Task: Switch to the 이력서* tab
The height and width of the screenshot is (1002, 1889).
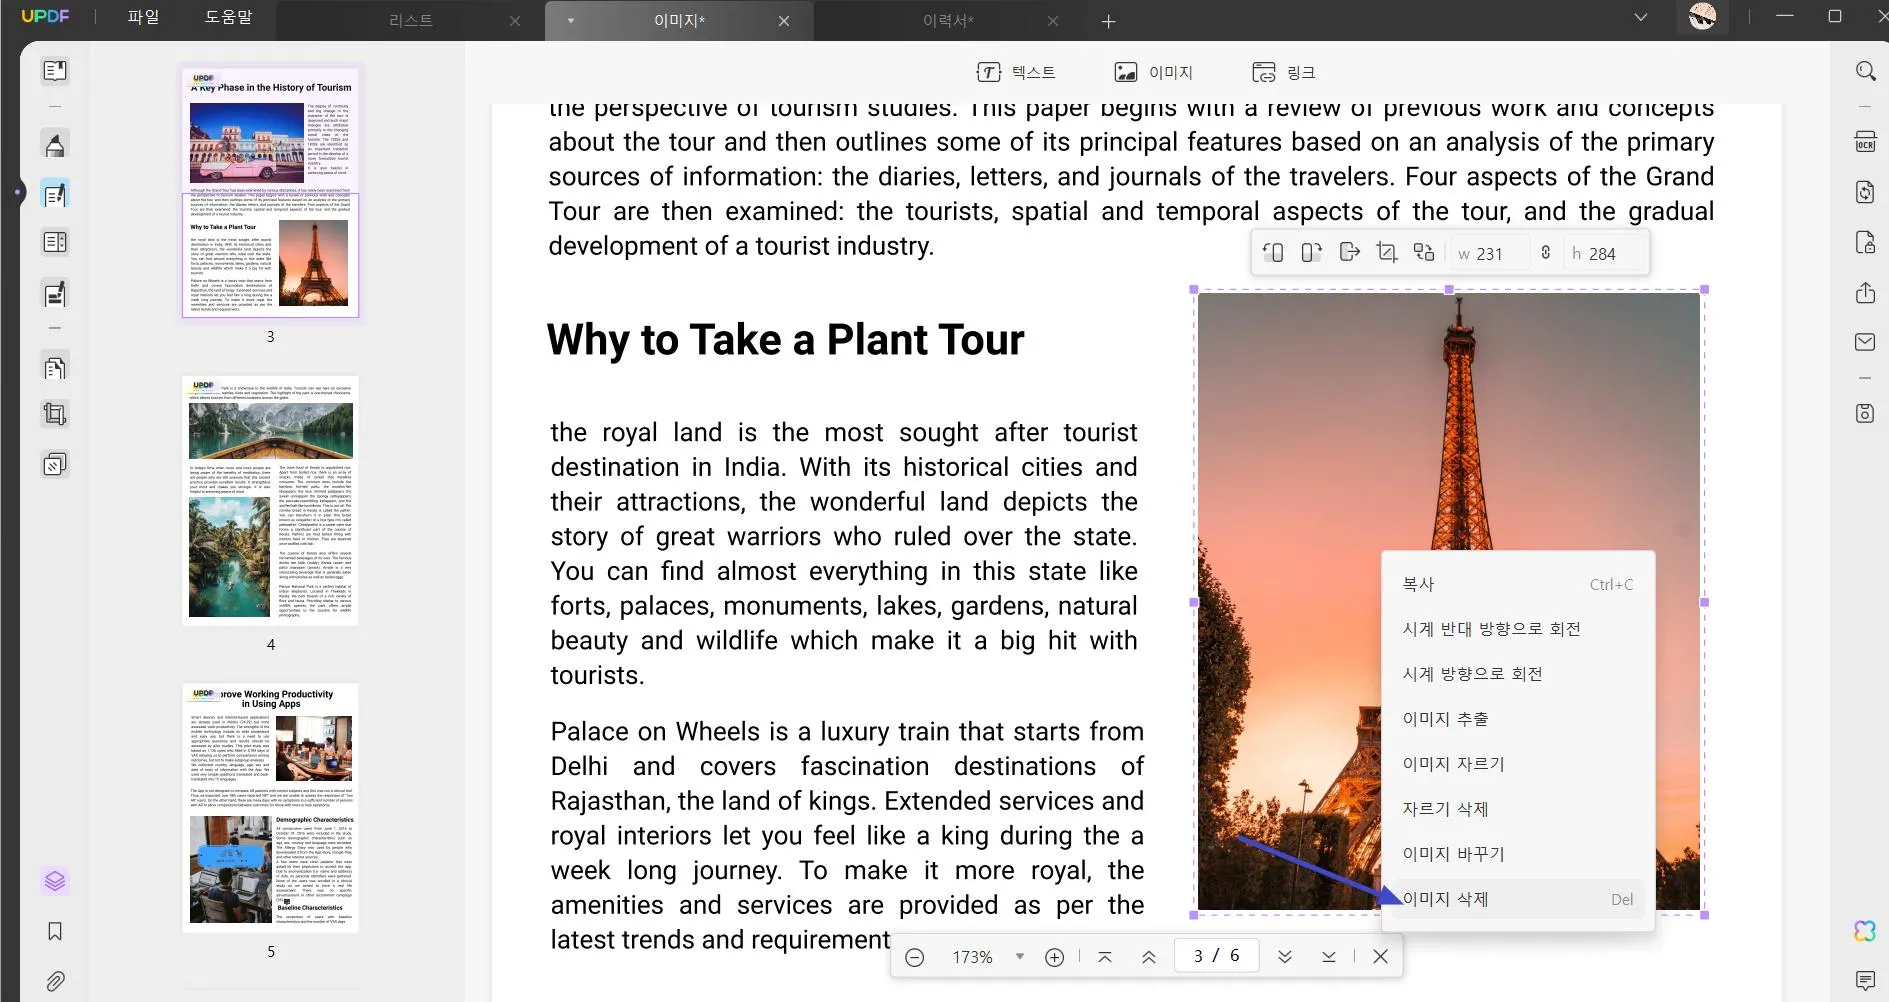Action: [948, 21]
